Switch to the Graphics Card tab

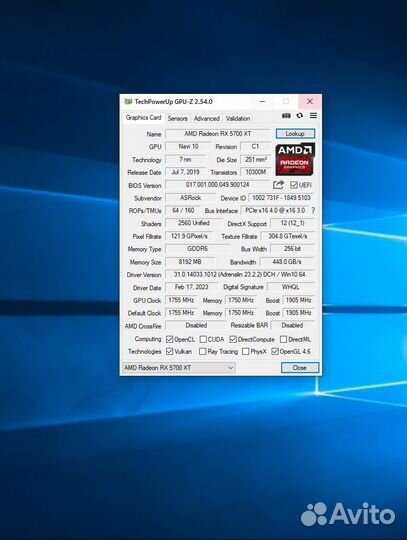tap(143, 117)
